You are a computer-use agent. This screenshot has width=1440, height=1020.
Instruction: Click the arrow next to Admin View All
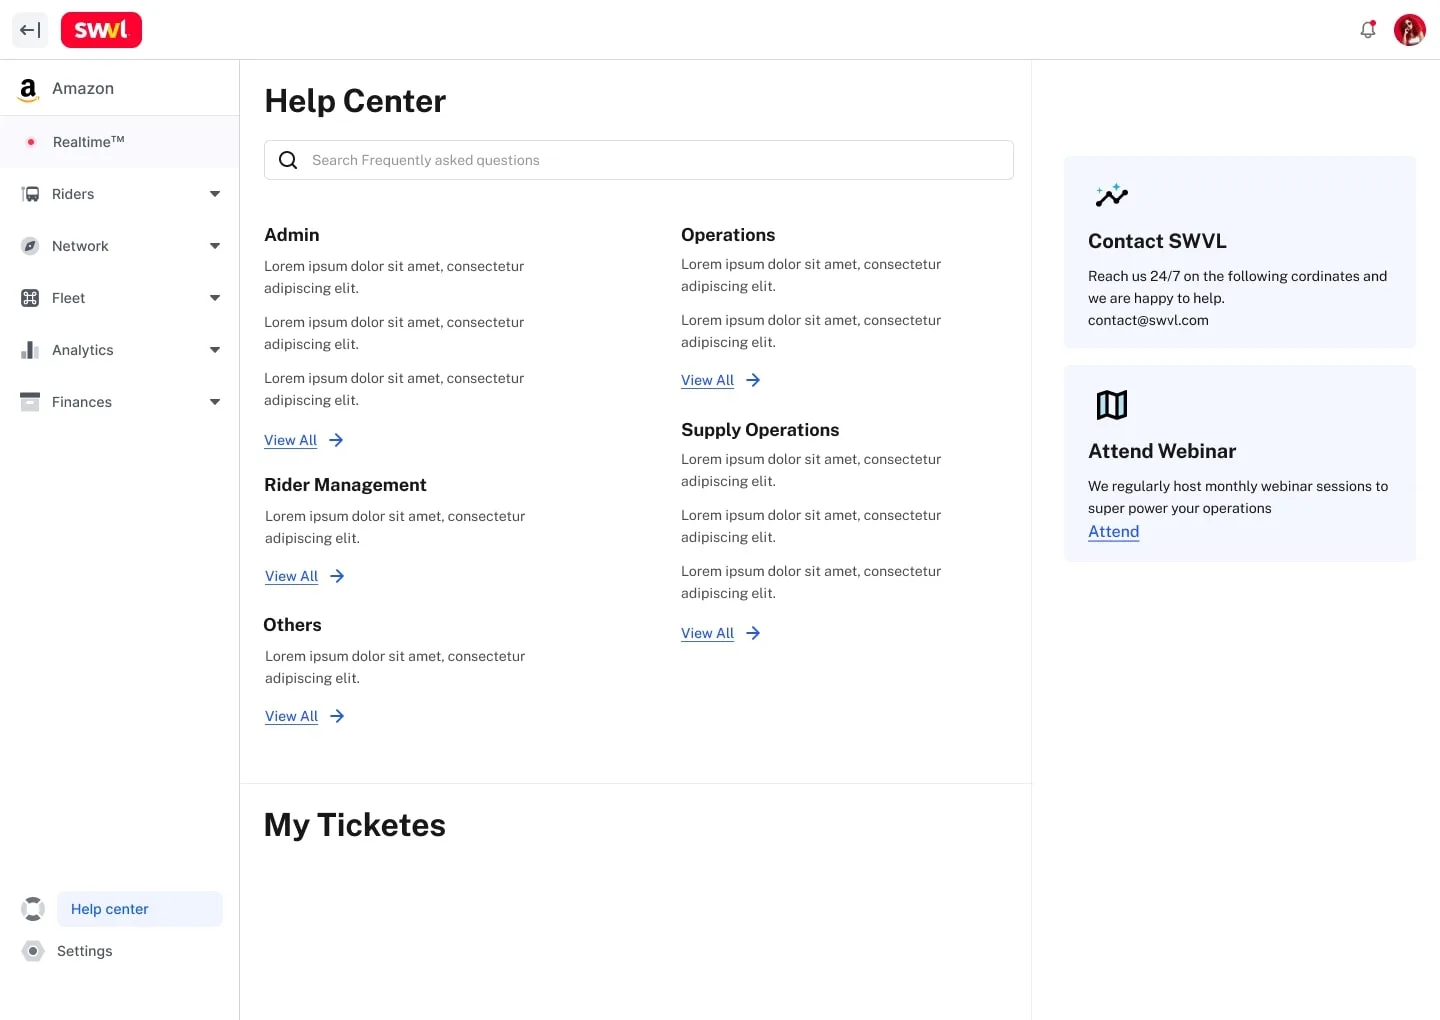[336, 440]
